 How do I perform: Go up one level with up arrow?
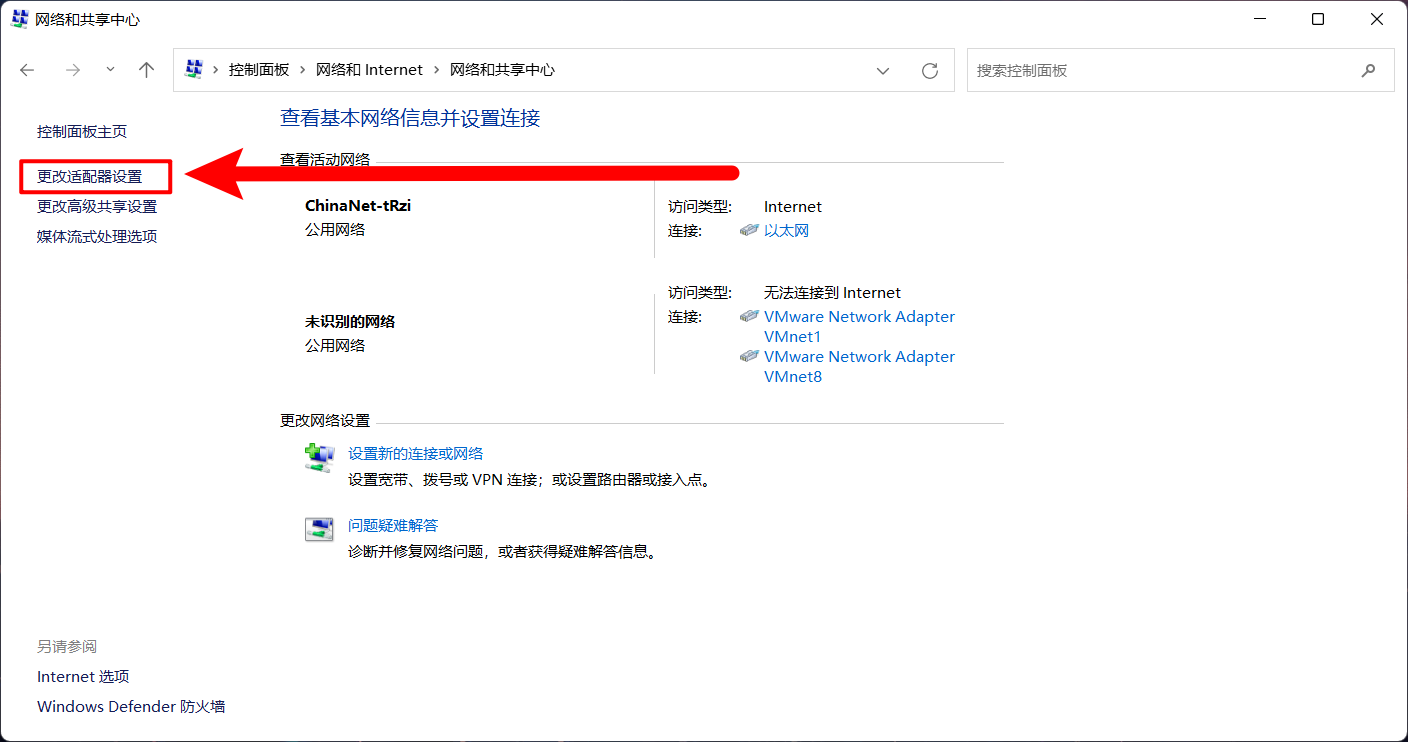(x=147, y=70)
